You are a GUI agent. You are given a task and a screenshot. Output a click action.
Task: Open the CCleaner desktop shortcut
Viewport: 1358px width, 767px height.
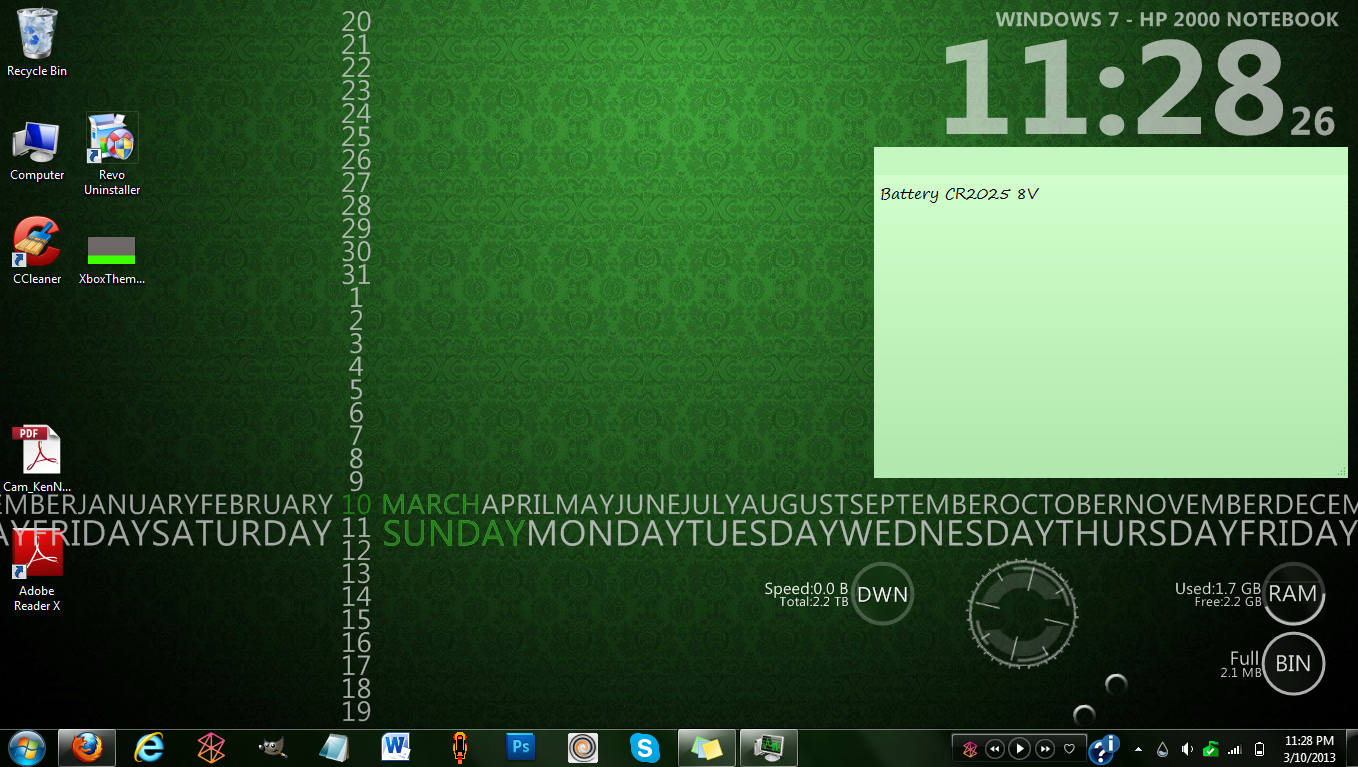[x=37, y=244]
